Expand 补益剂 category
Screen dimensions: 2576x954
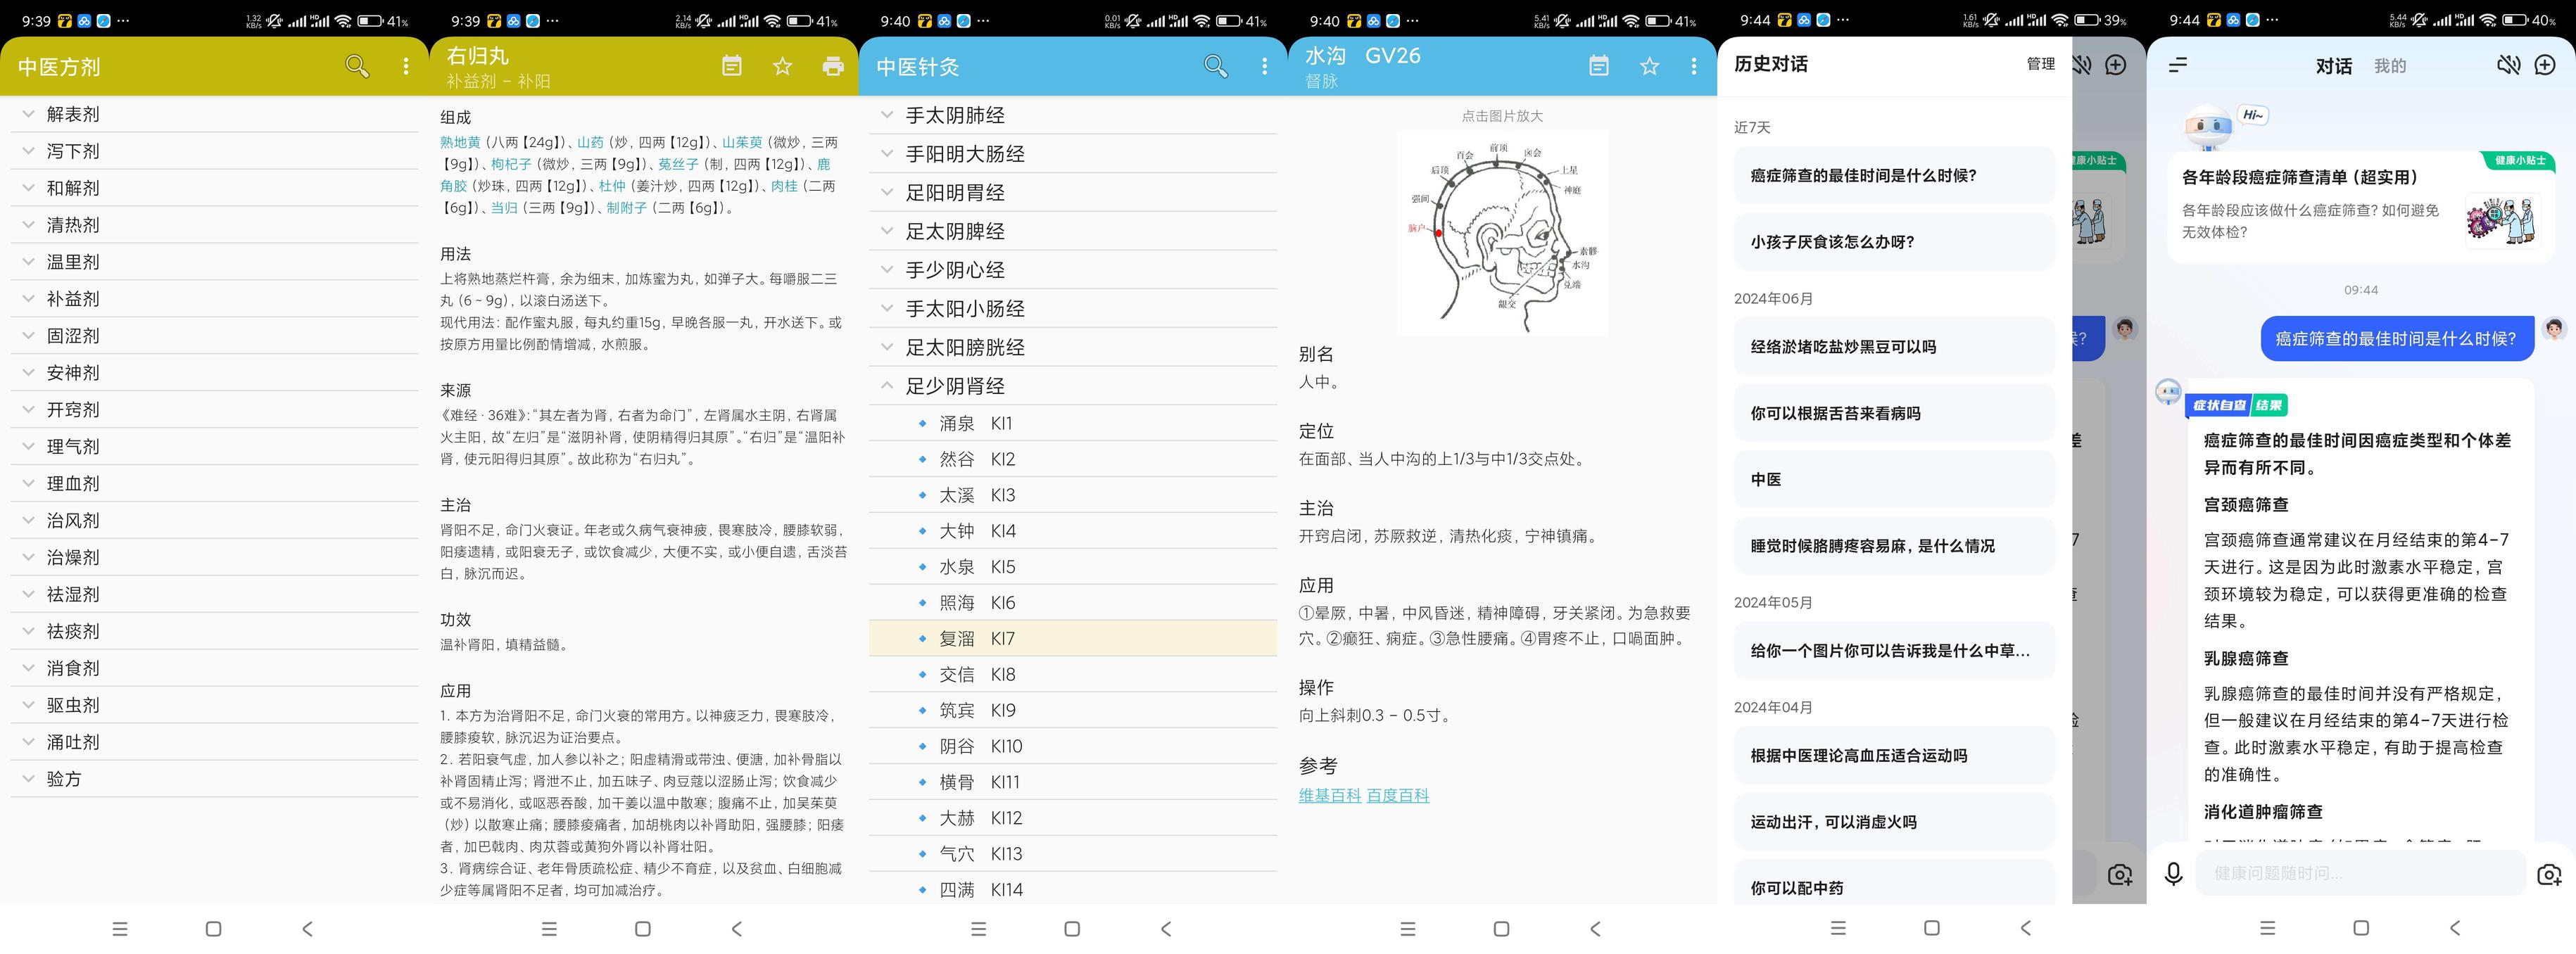215,299
